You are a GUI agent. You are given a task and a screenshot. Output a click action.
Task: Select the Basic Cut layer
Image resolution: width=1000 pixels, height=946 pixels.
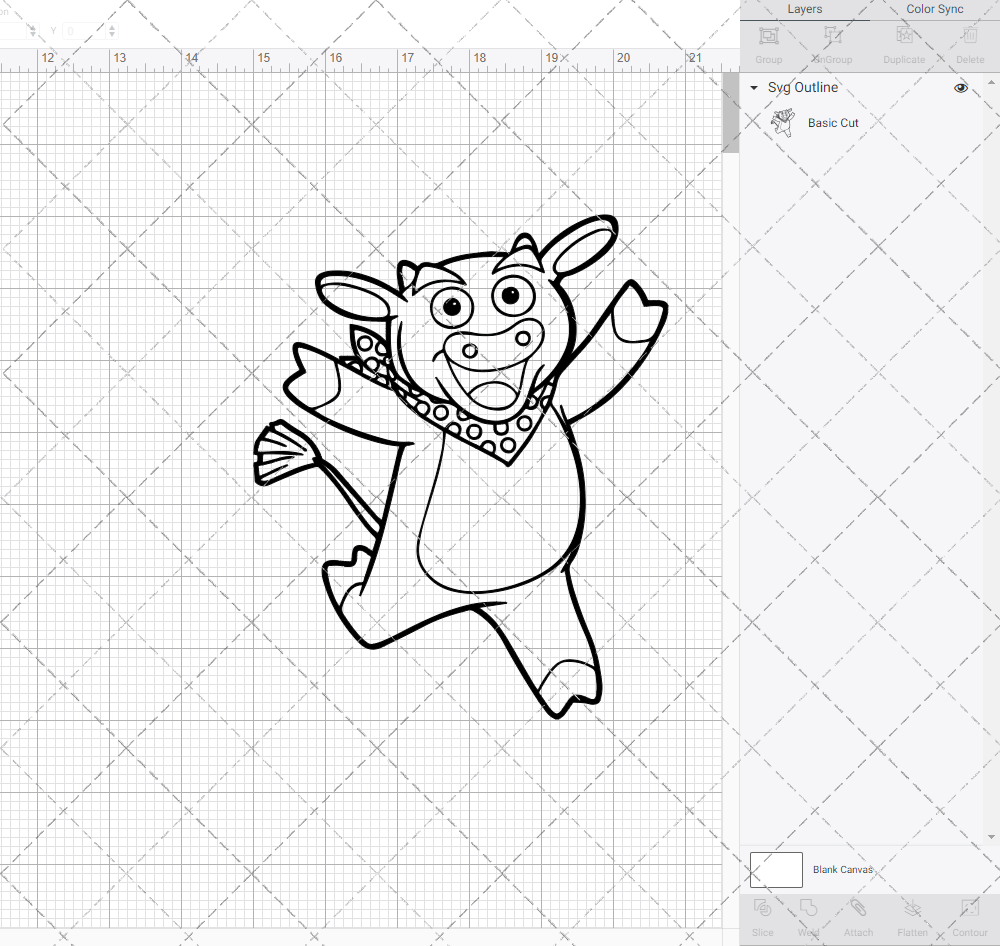pyautogui.click(x=833, y=123)
